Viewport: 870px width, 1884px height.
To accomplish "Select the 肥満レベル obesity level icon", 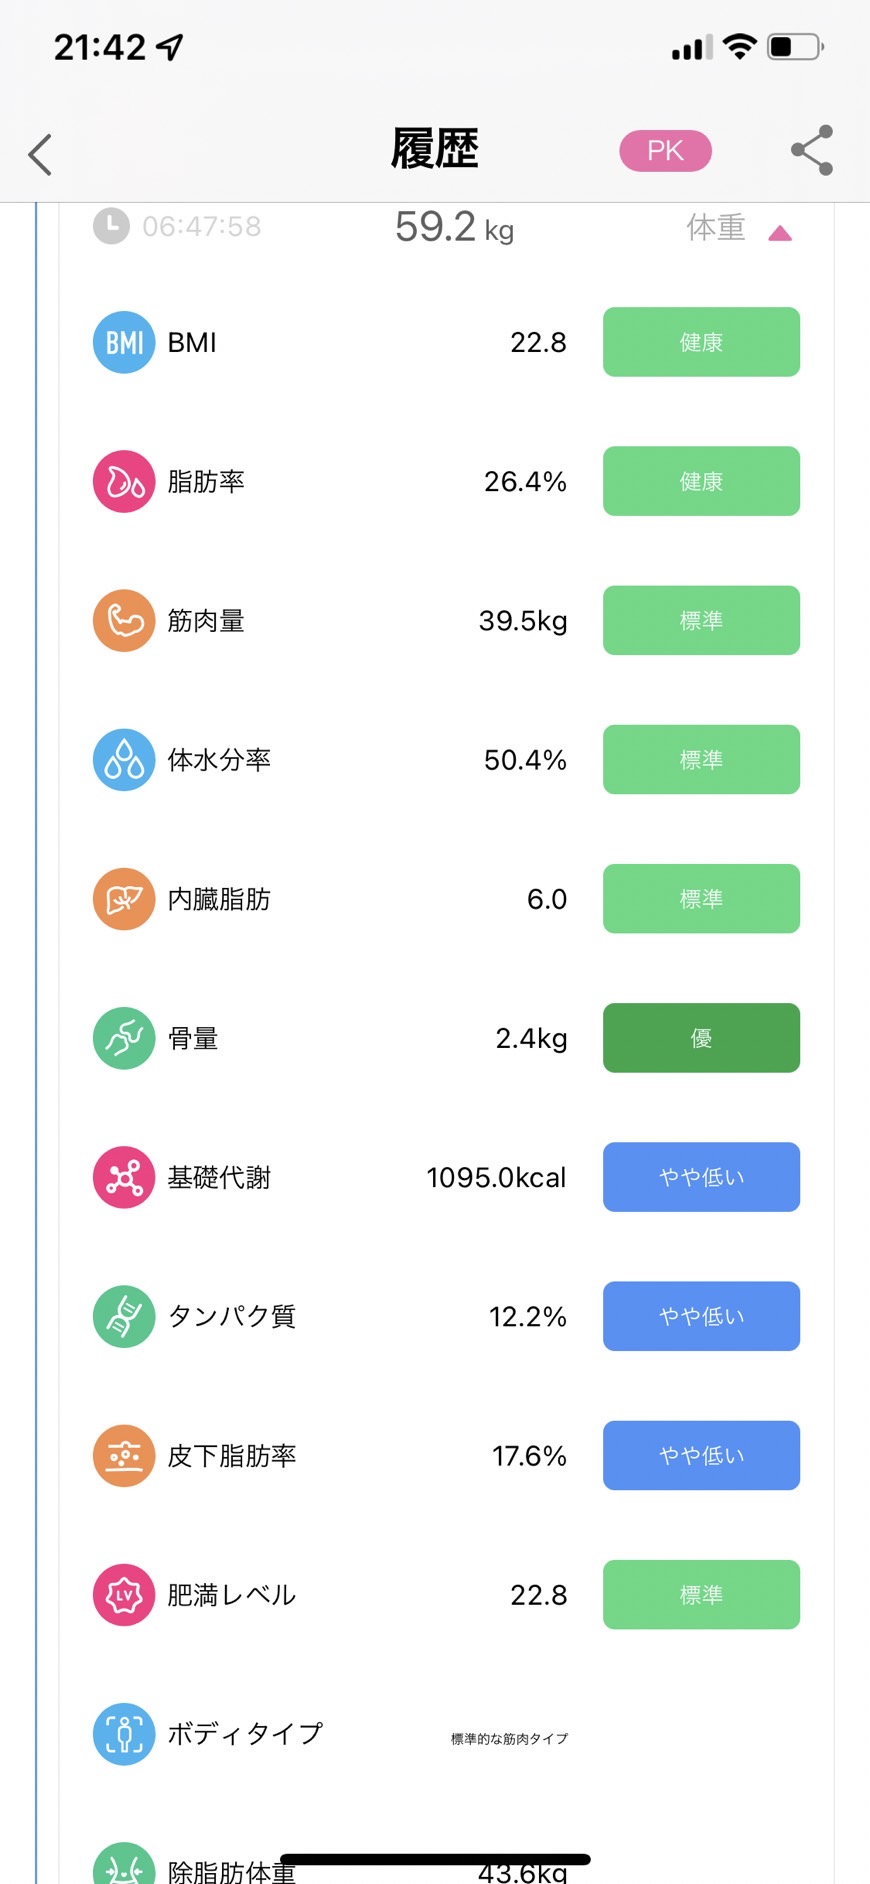I will [x=124, y=1594].
